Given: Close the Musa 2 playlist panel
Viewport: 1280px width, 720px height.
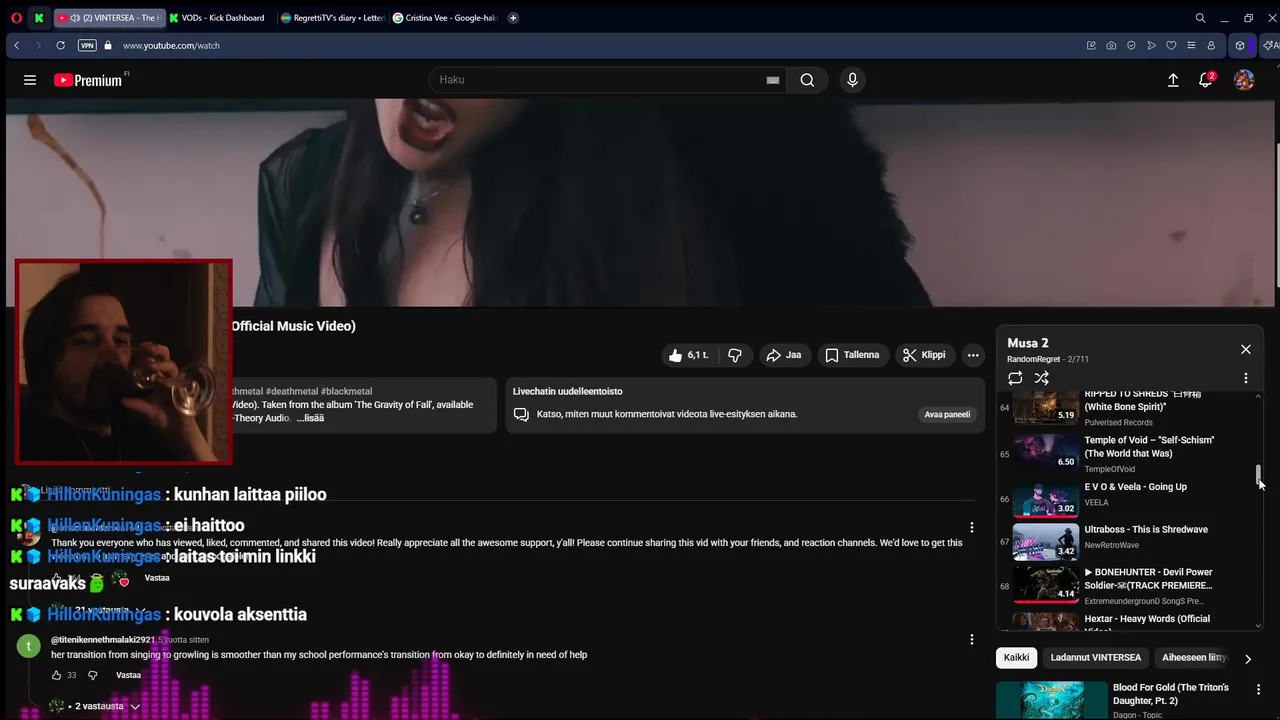Looking at the screenshot, I should tap(1246, 349).
